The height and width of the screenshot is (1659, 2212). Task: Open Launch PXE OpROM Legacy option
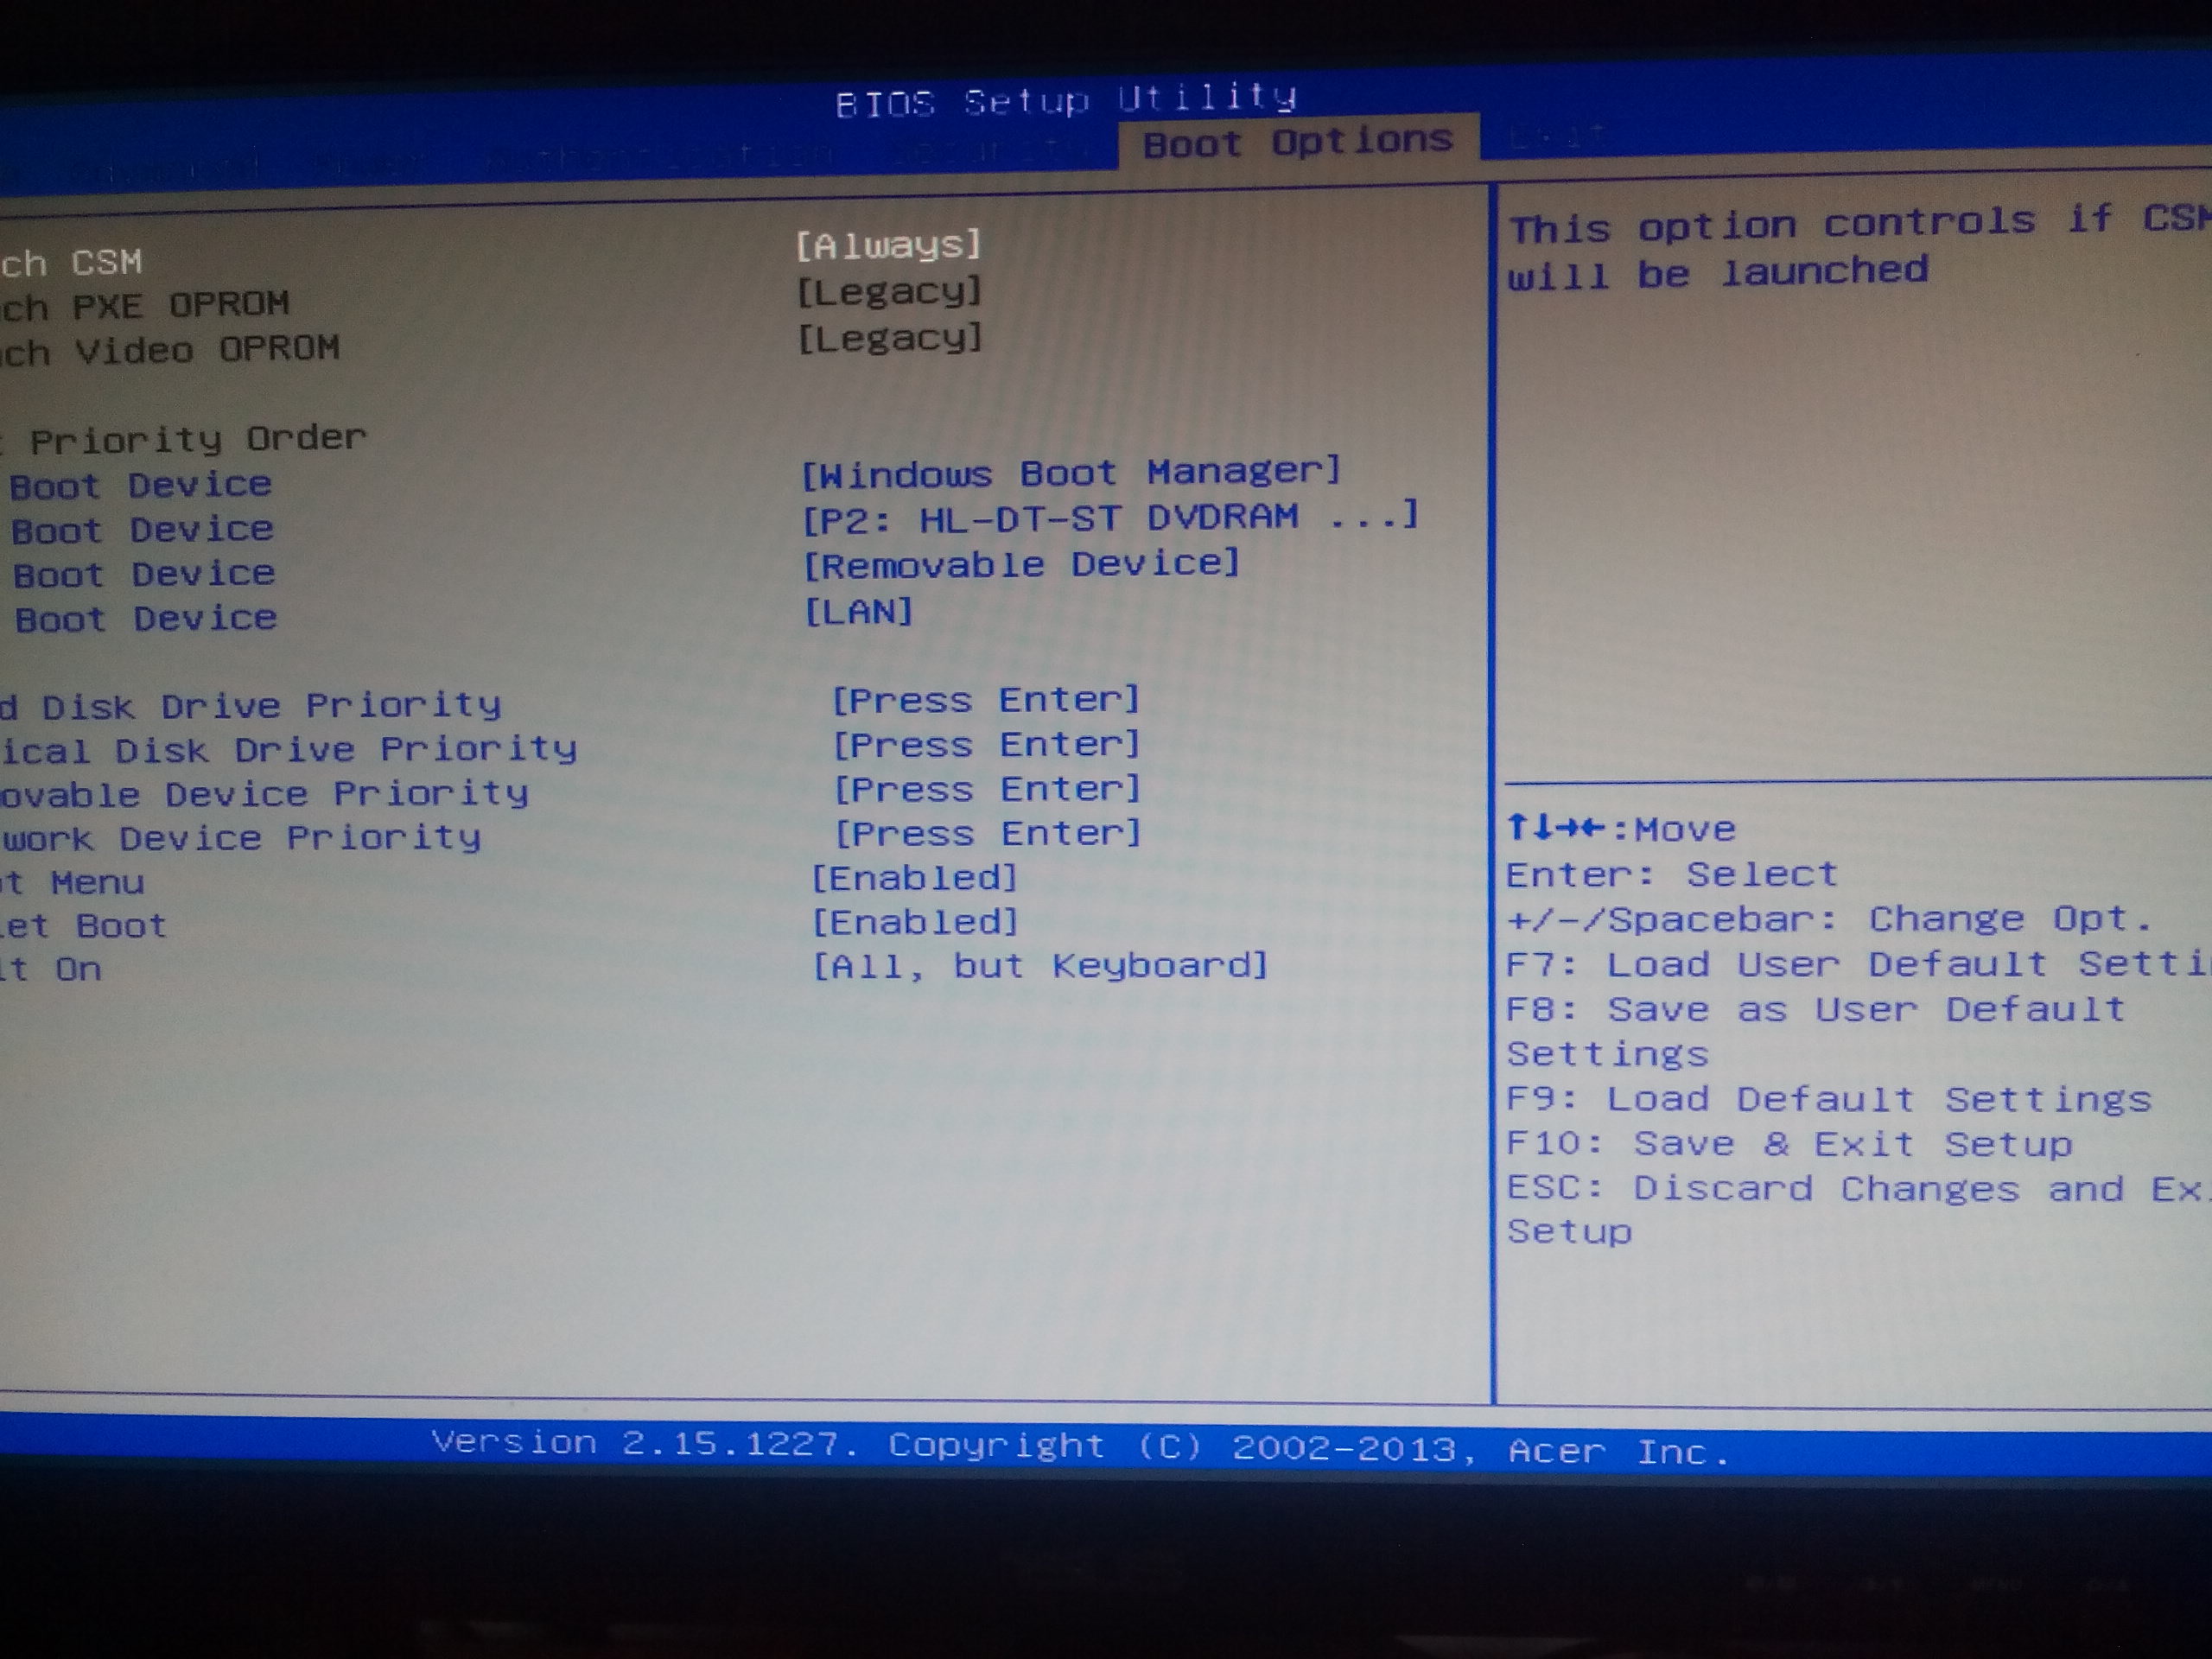pyautogui.click(x=889, y=292)
